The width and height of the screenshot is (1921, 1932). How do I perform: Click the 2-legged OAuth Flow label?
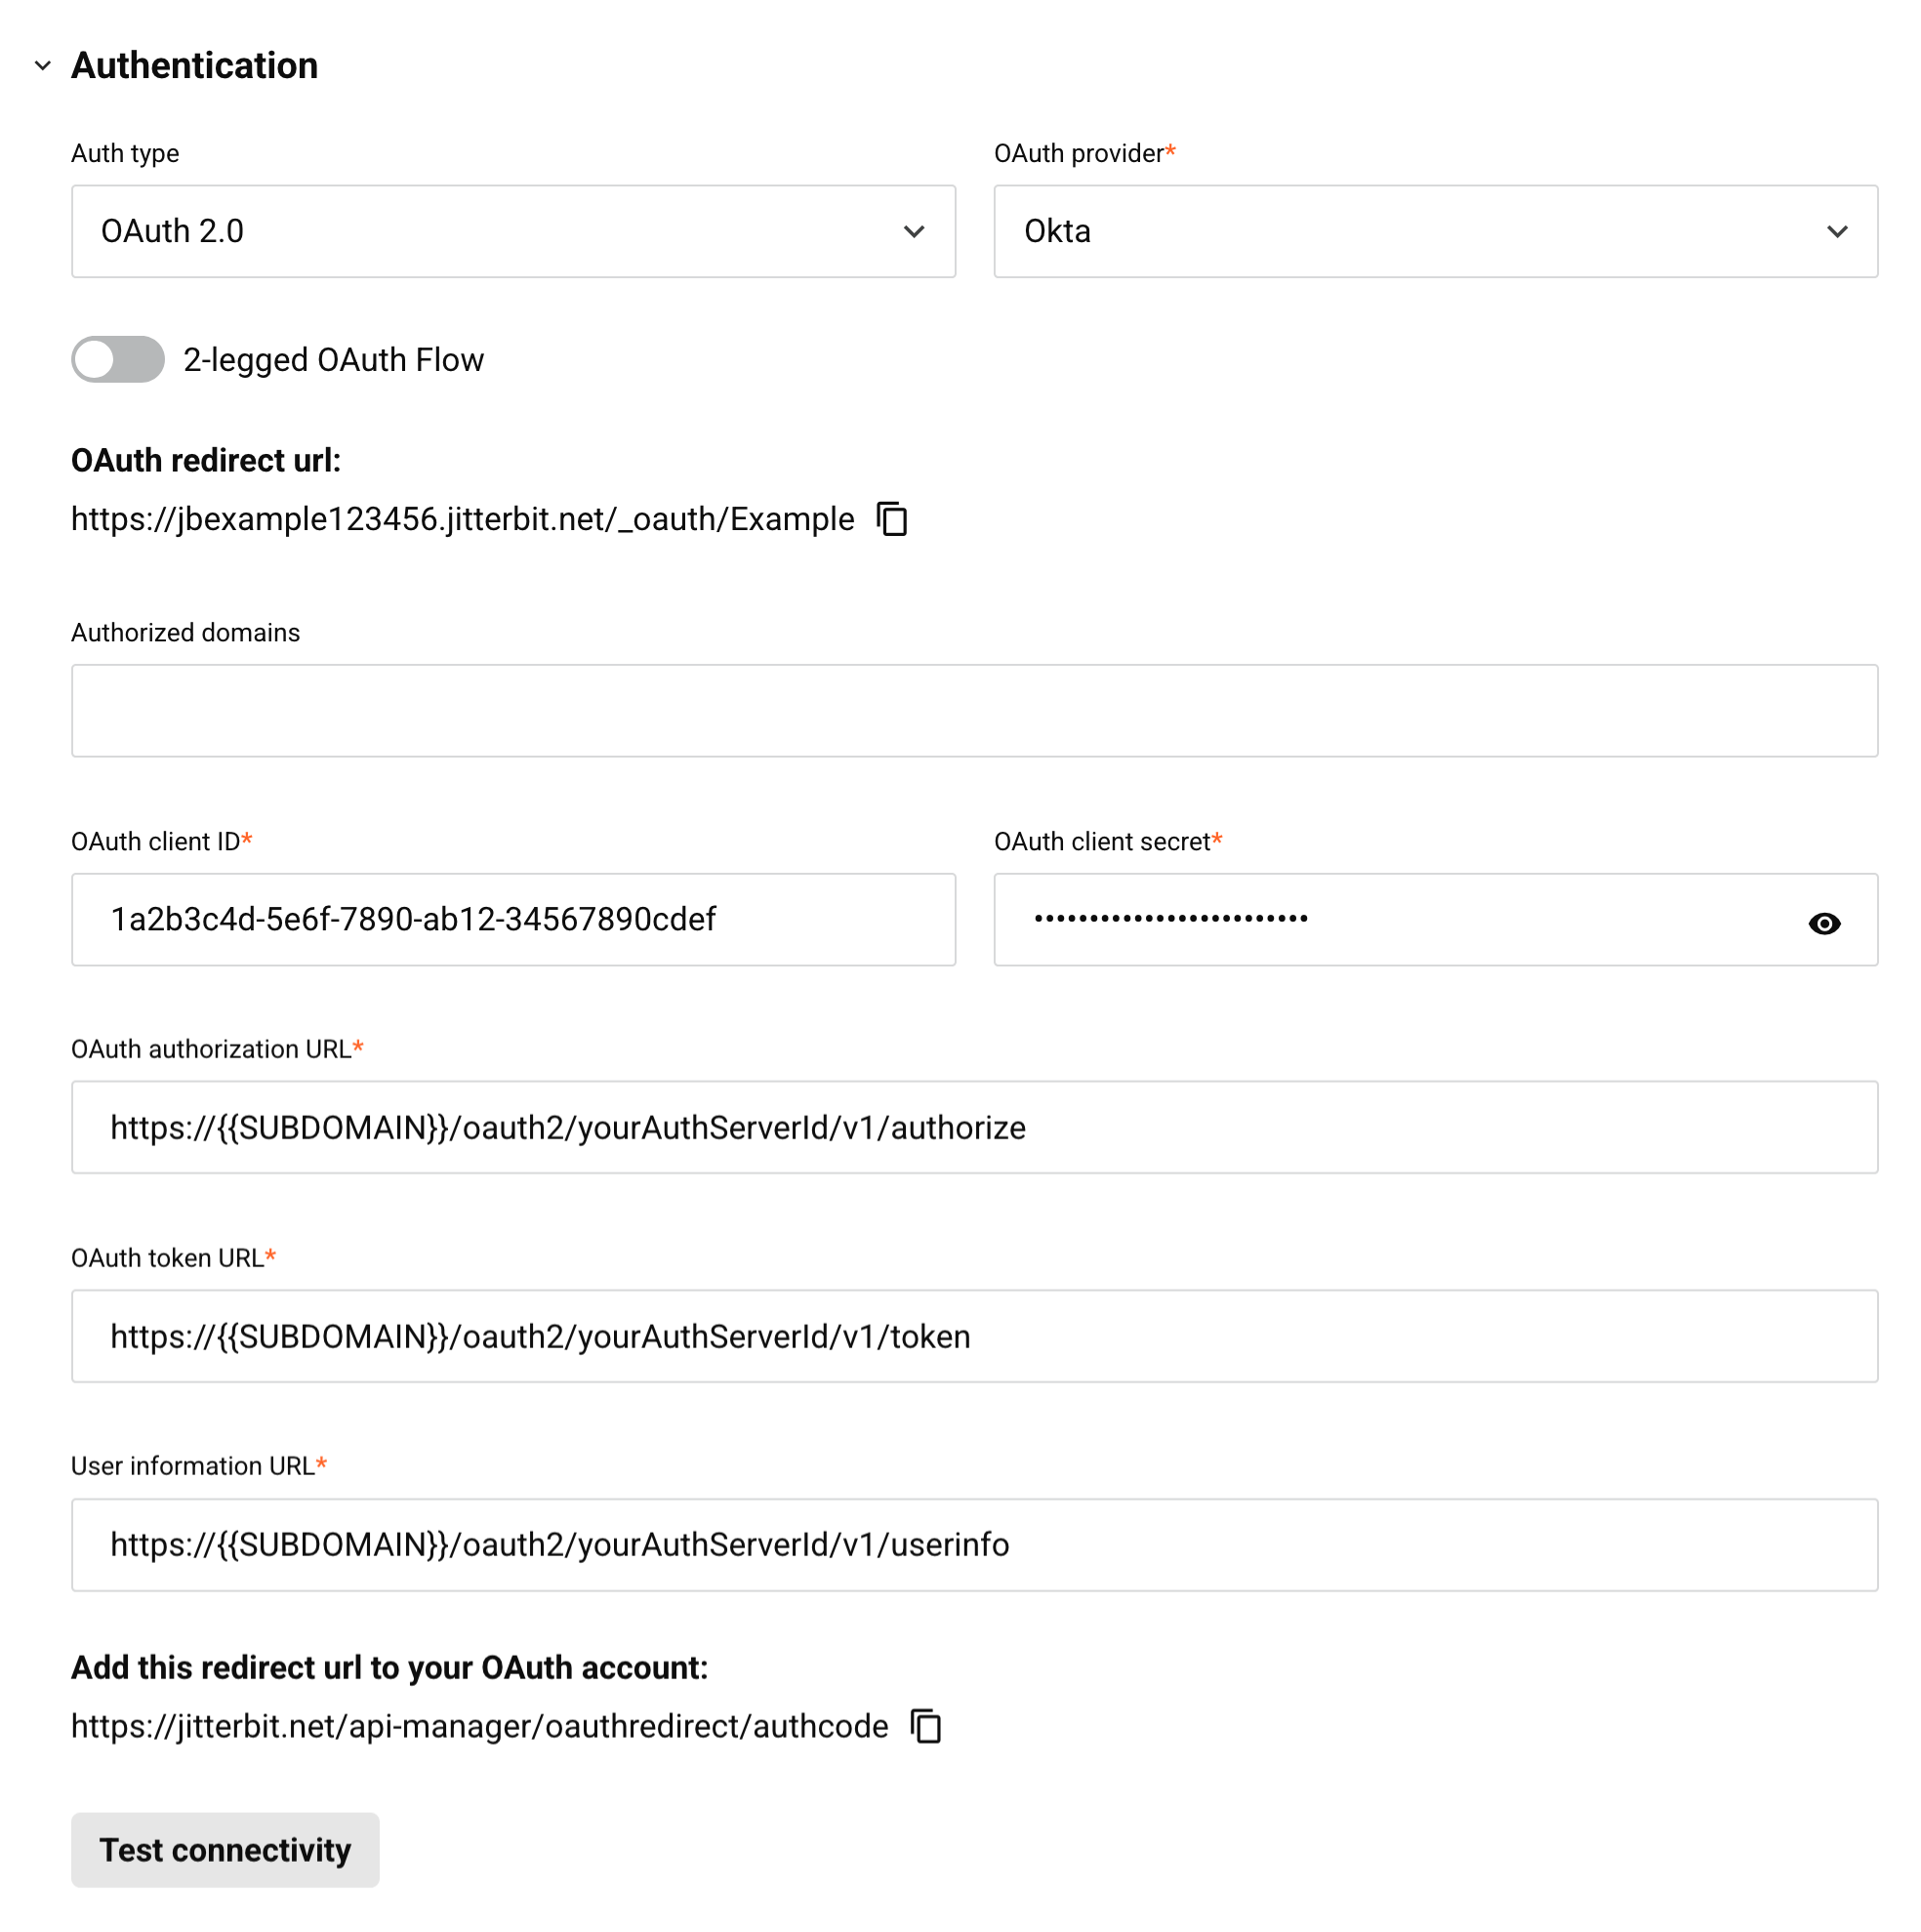tap(333, 360)
